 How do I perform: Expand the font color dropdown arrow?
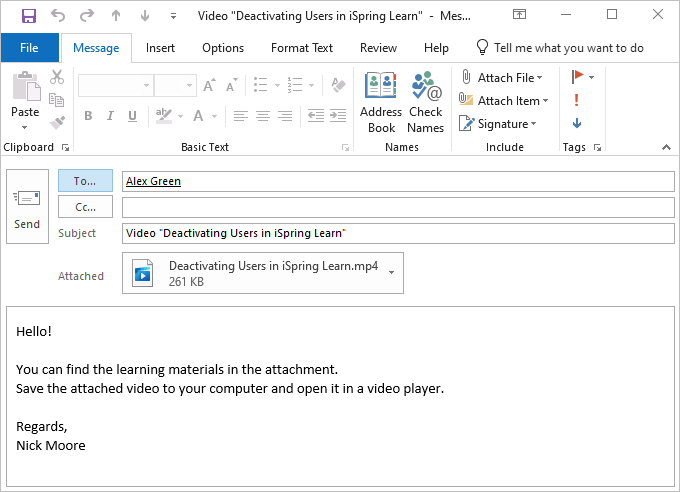214,116
